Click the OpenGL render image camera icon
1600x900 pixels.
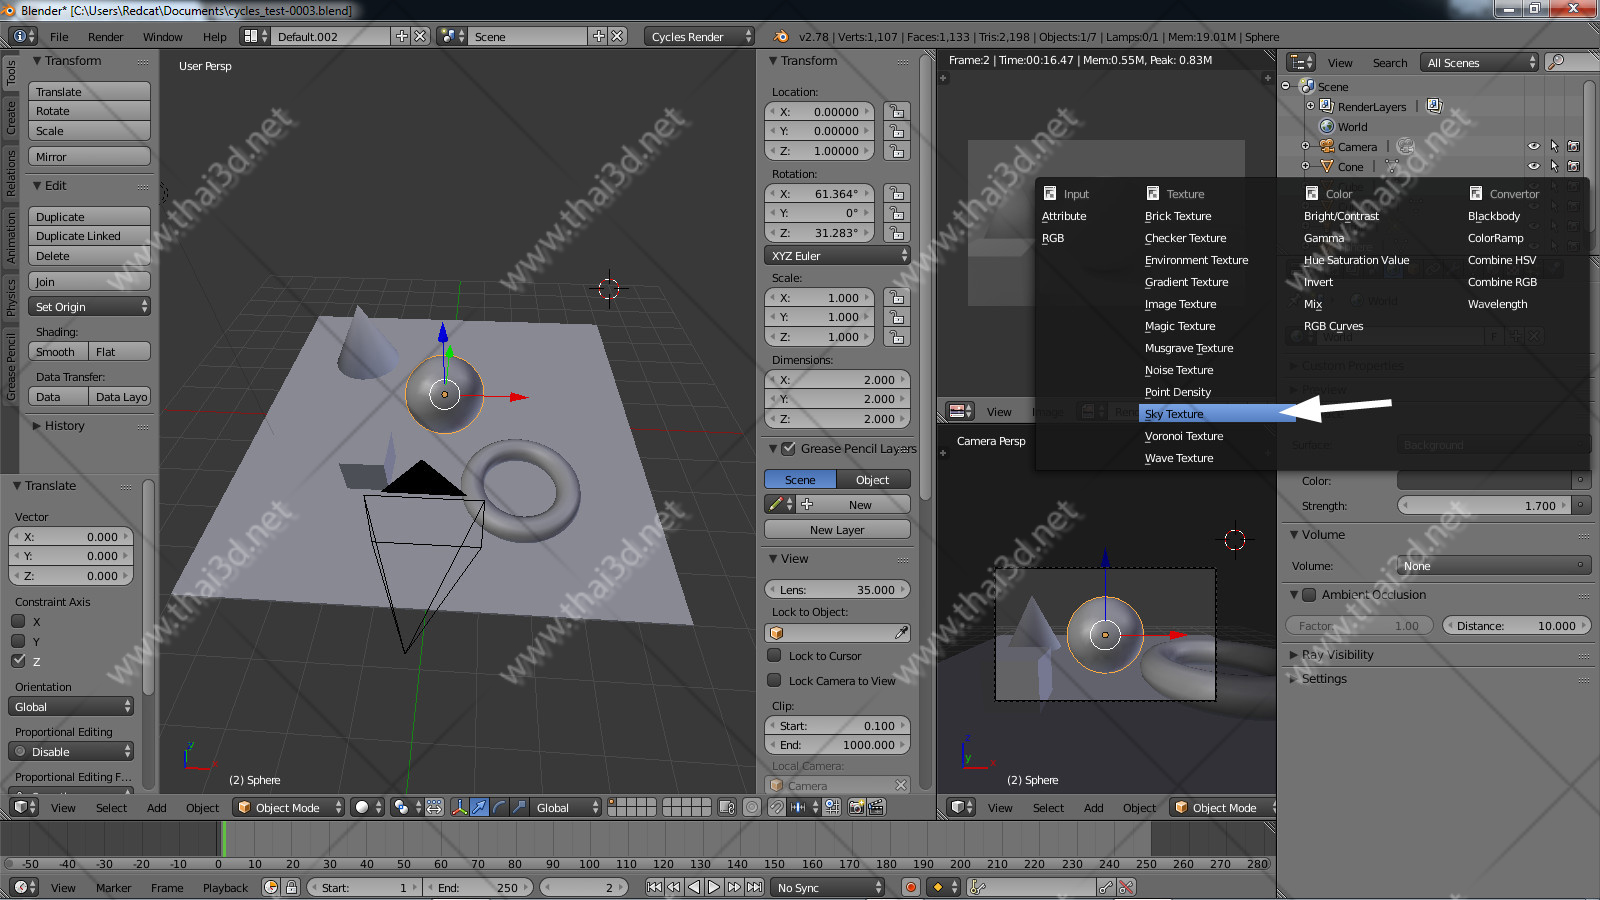coord(857,808)
